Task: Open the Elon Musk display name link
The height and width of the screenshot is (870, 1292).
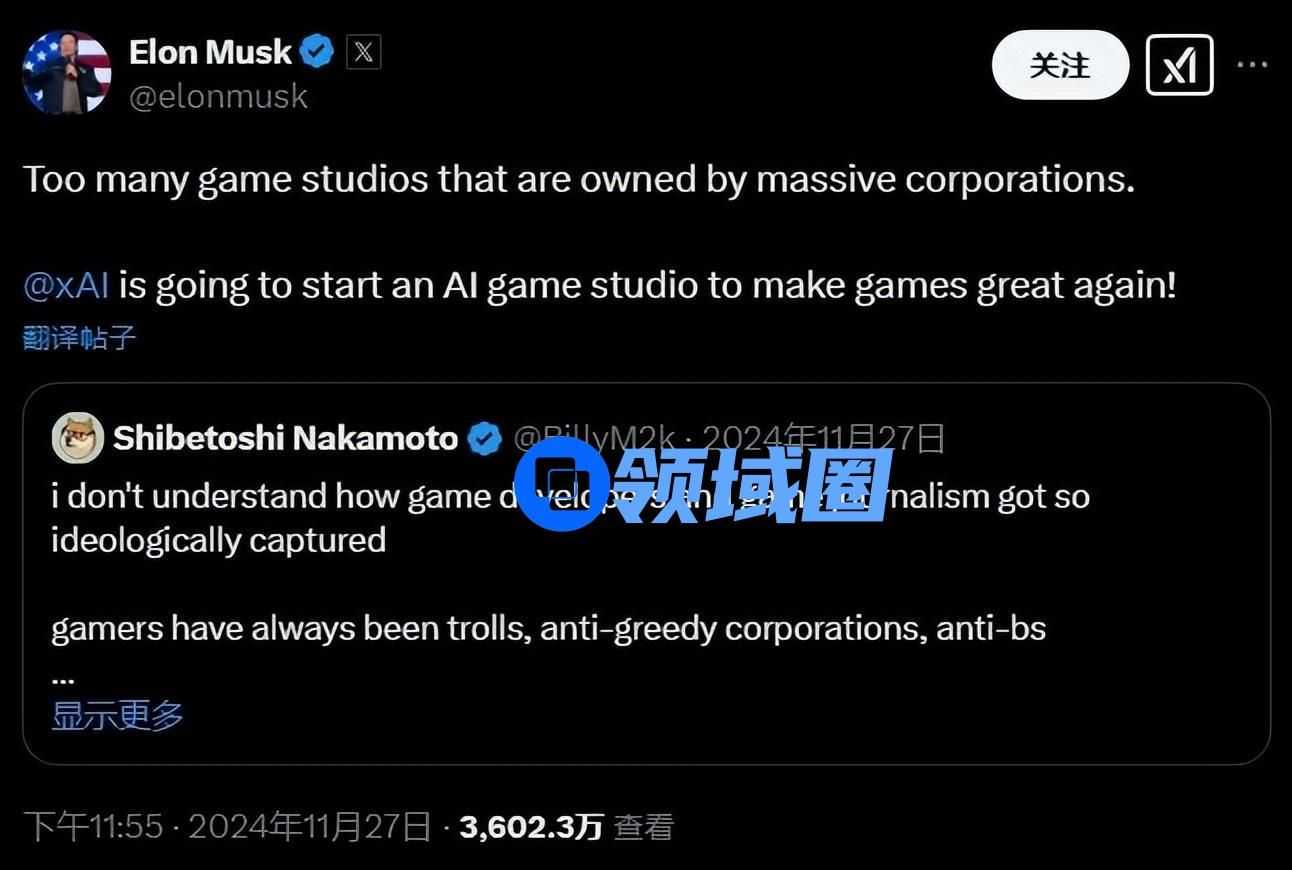Action: pos(210,52)
